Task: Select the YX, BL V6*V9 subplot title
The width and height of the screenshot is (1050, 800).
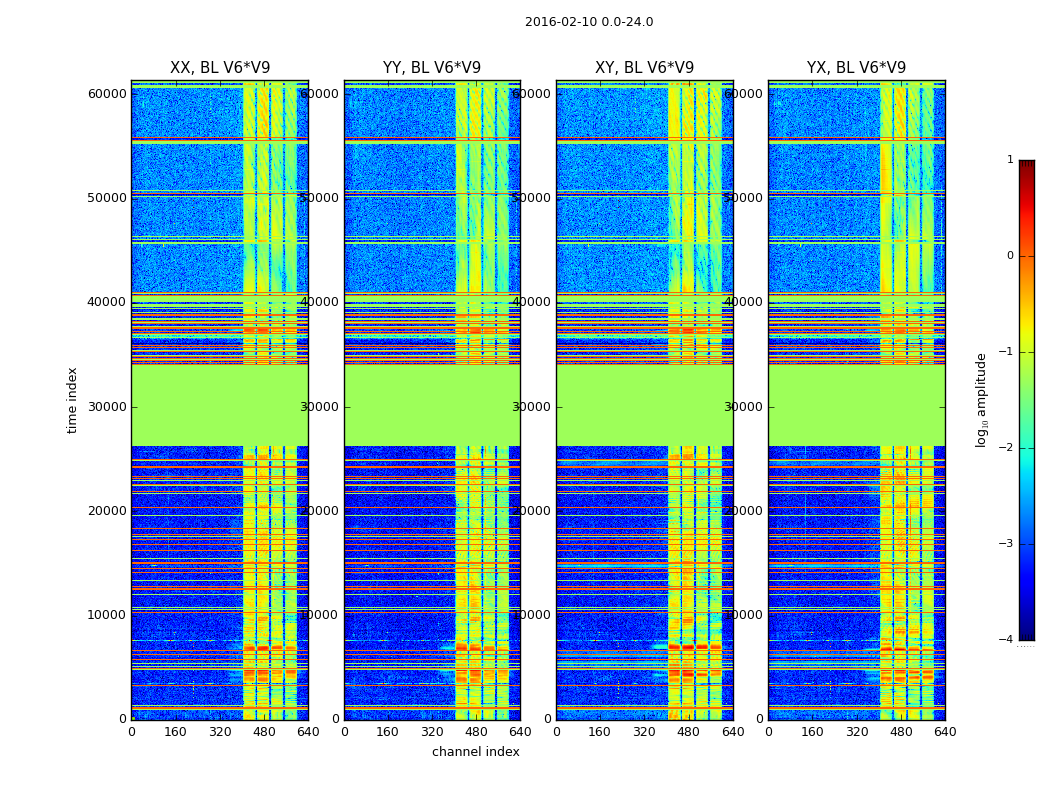Action: click(x=856, y=68)
